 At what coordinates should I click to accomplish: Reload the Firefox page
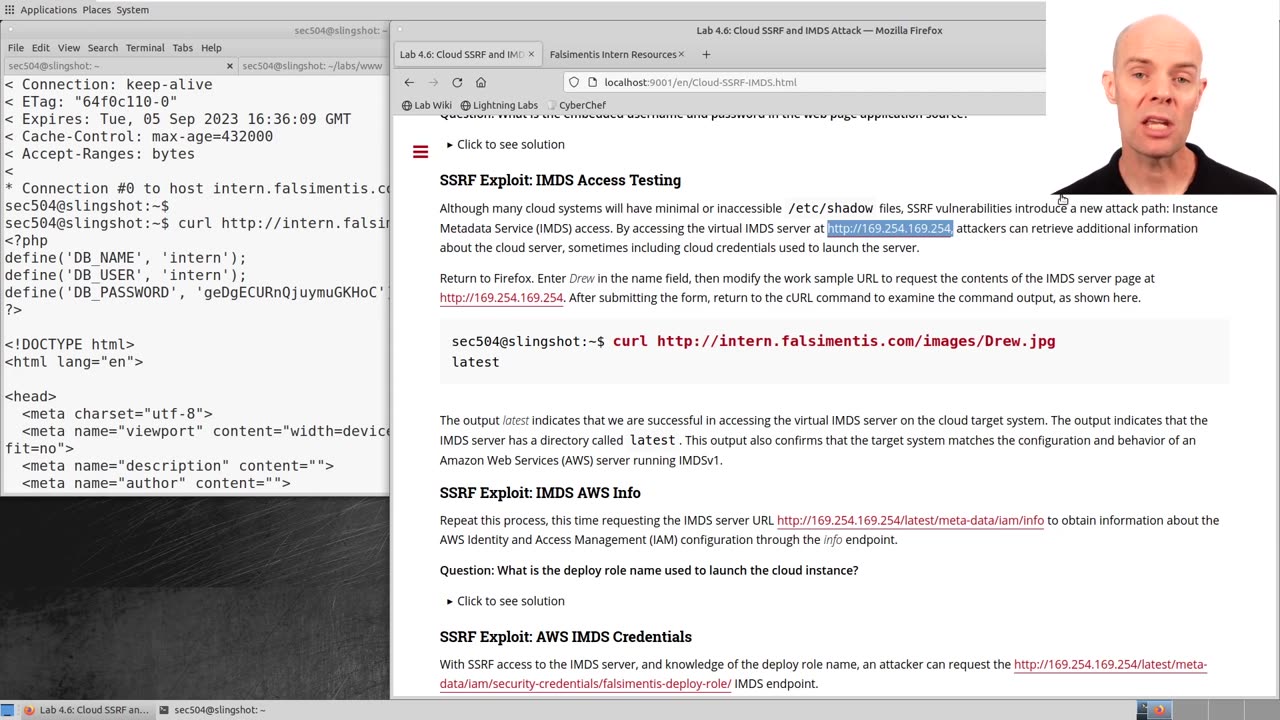tap(457, 82)
